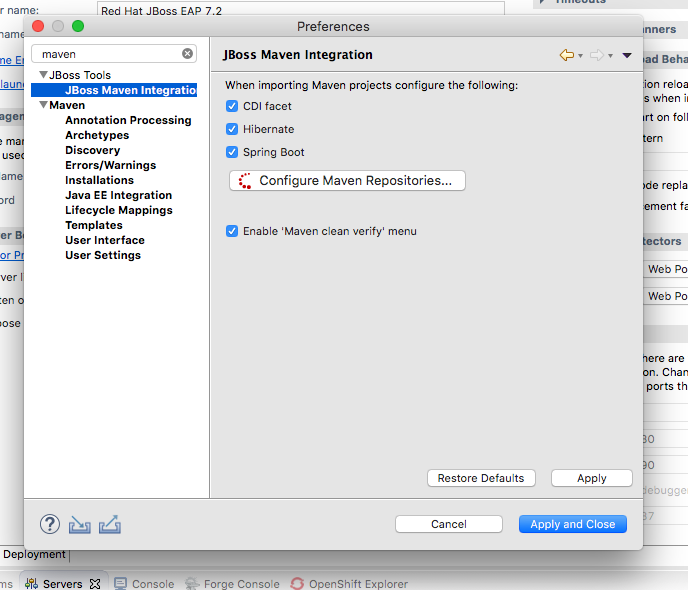
Task: Switch to OpenShift Explorer tab
Action: pos(358,584)
